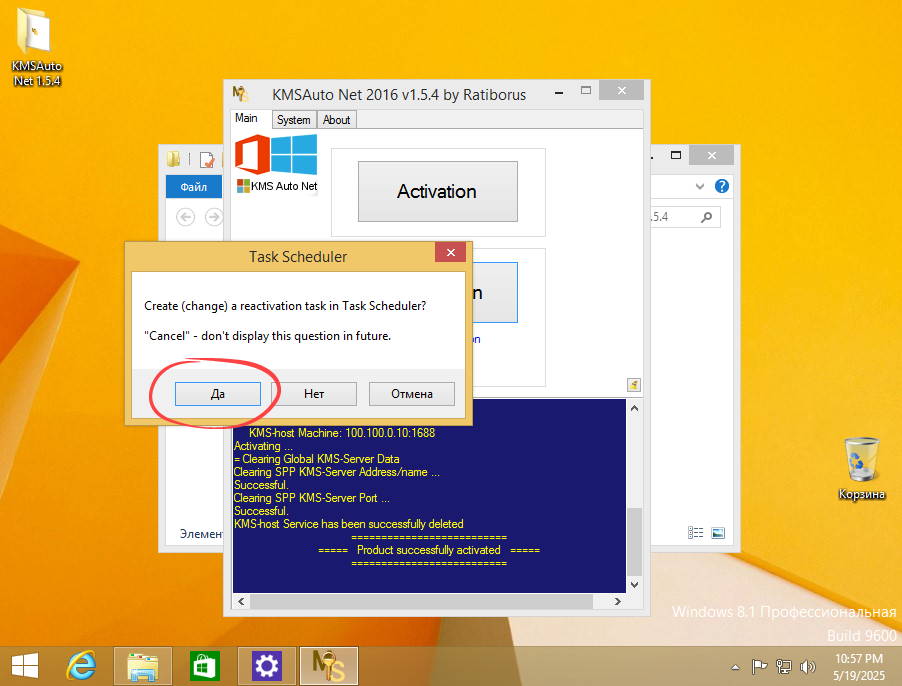Click the volume icon in the system tray
Screen dimensions: 902x686
(808, 667)
